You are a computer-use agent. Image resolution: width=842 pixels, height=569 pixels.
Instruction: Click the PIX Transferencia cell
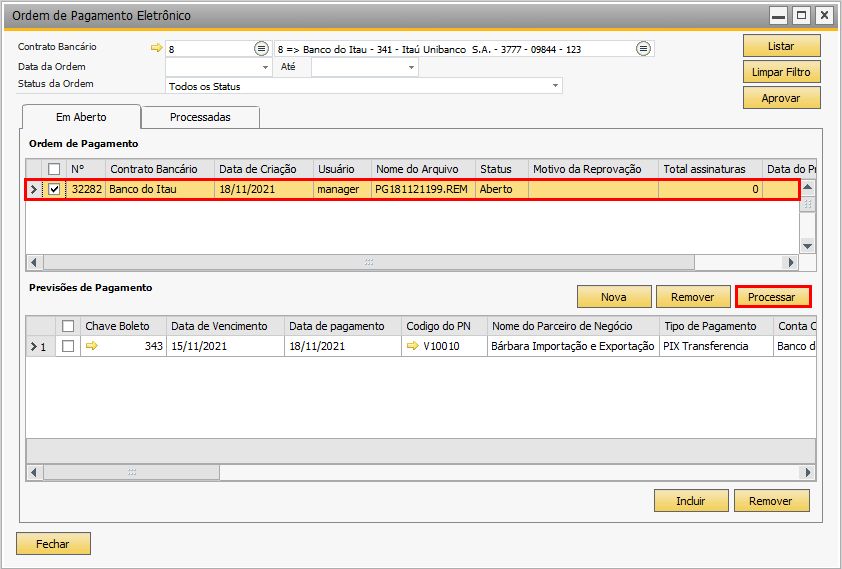(x=716, y=346)
